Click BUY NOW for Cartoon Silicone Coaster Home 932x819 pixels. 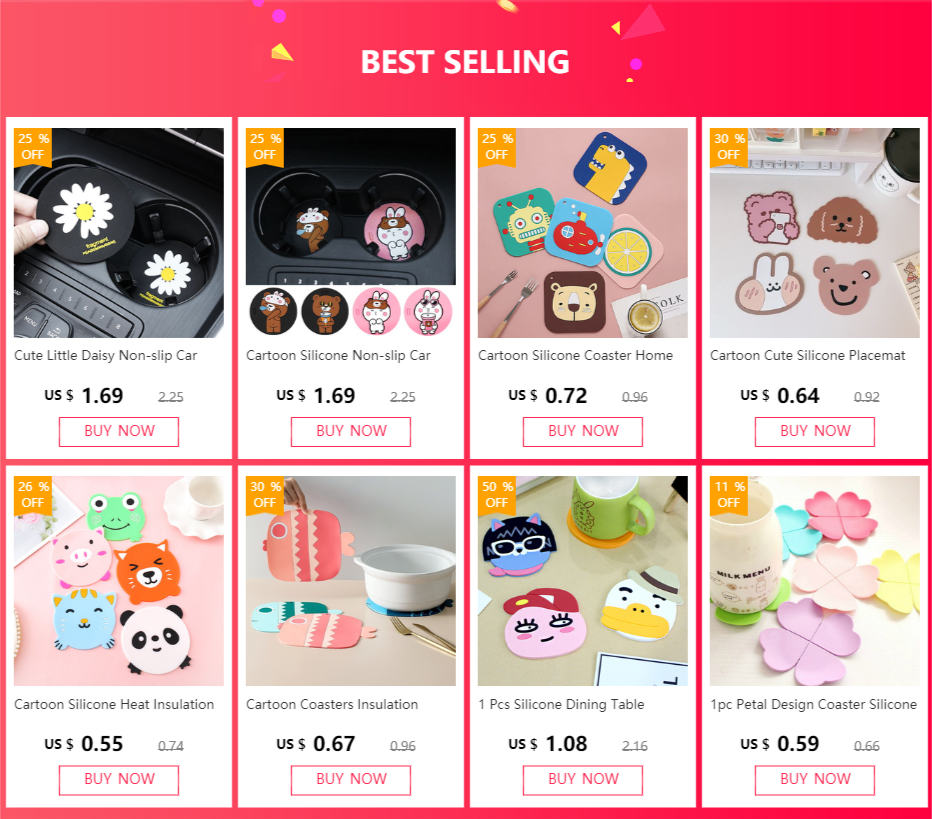[x=582, y=431]
